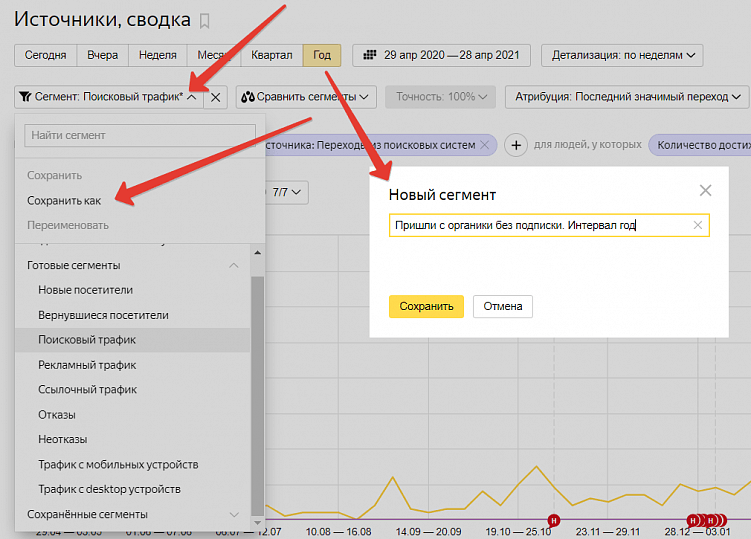
Task: Click the bookmark icon next to report title
Action: (x=205, y=21)
